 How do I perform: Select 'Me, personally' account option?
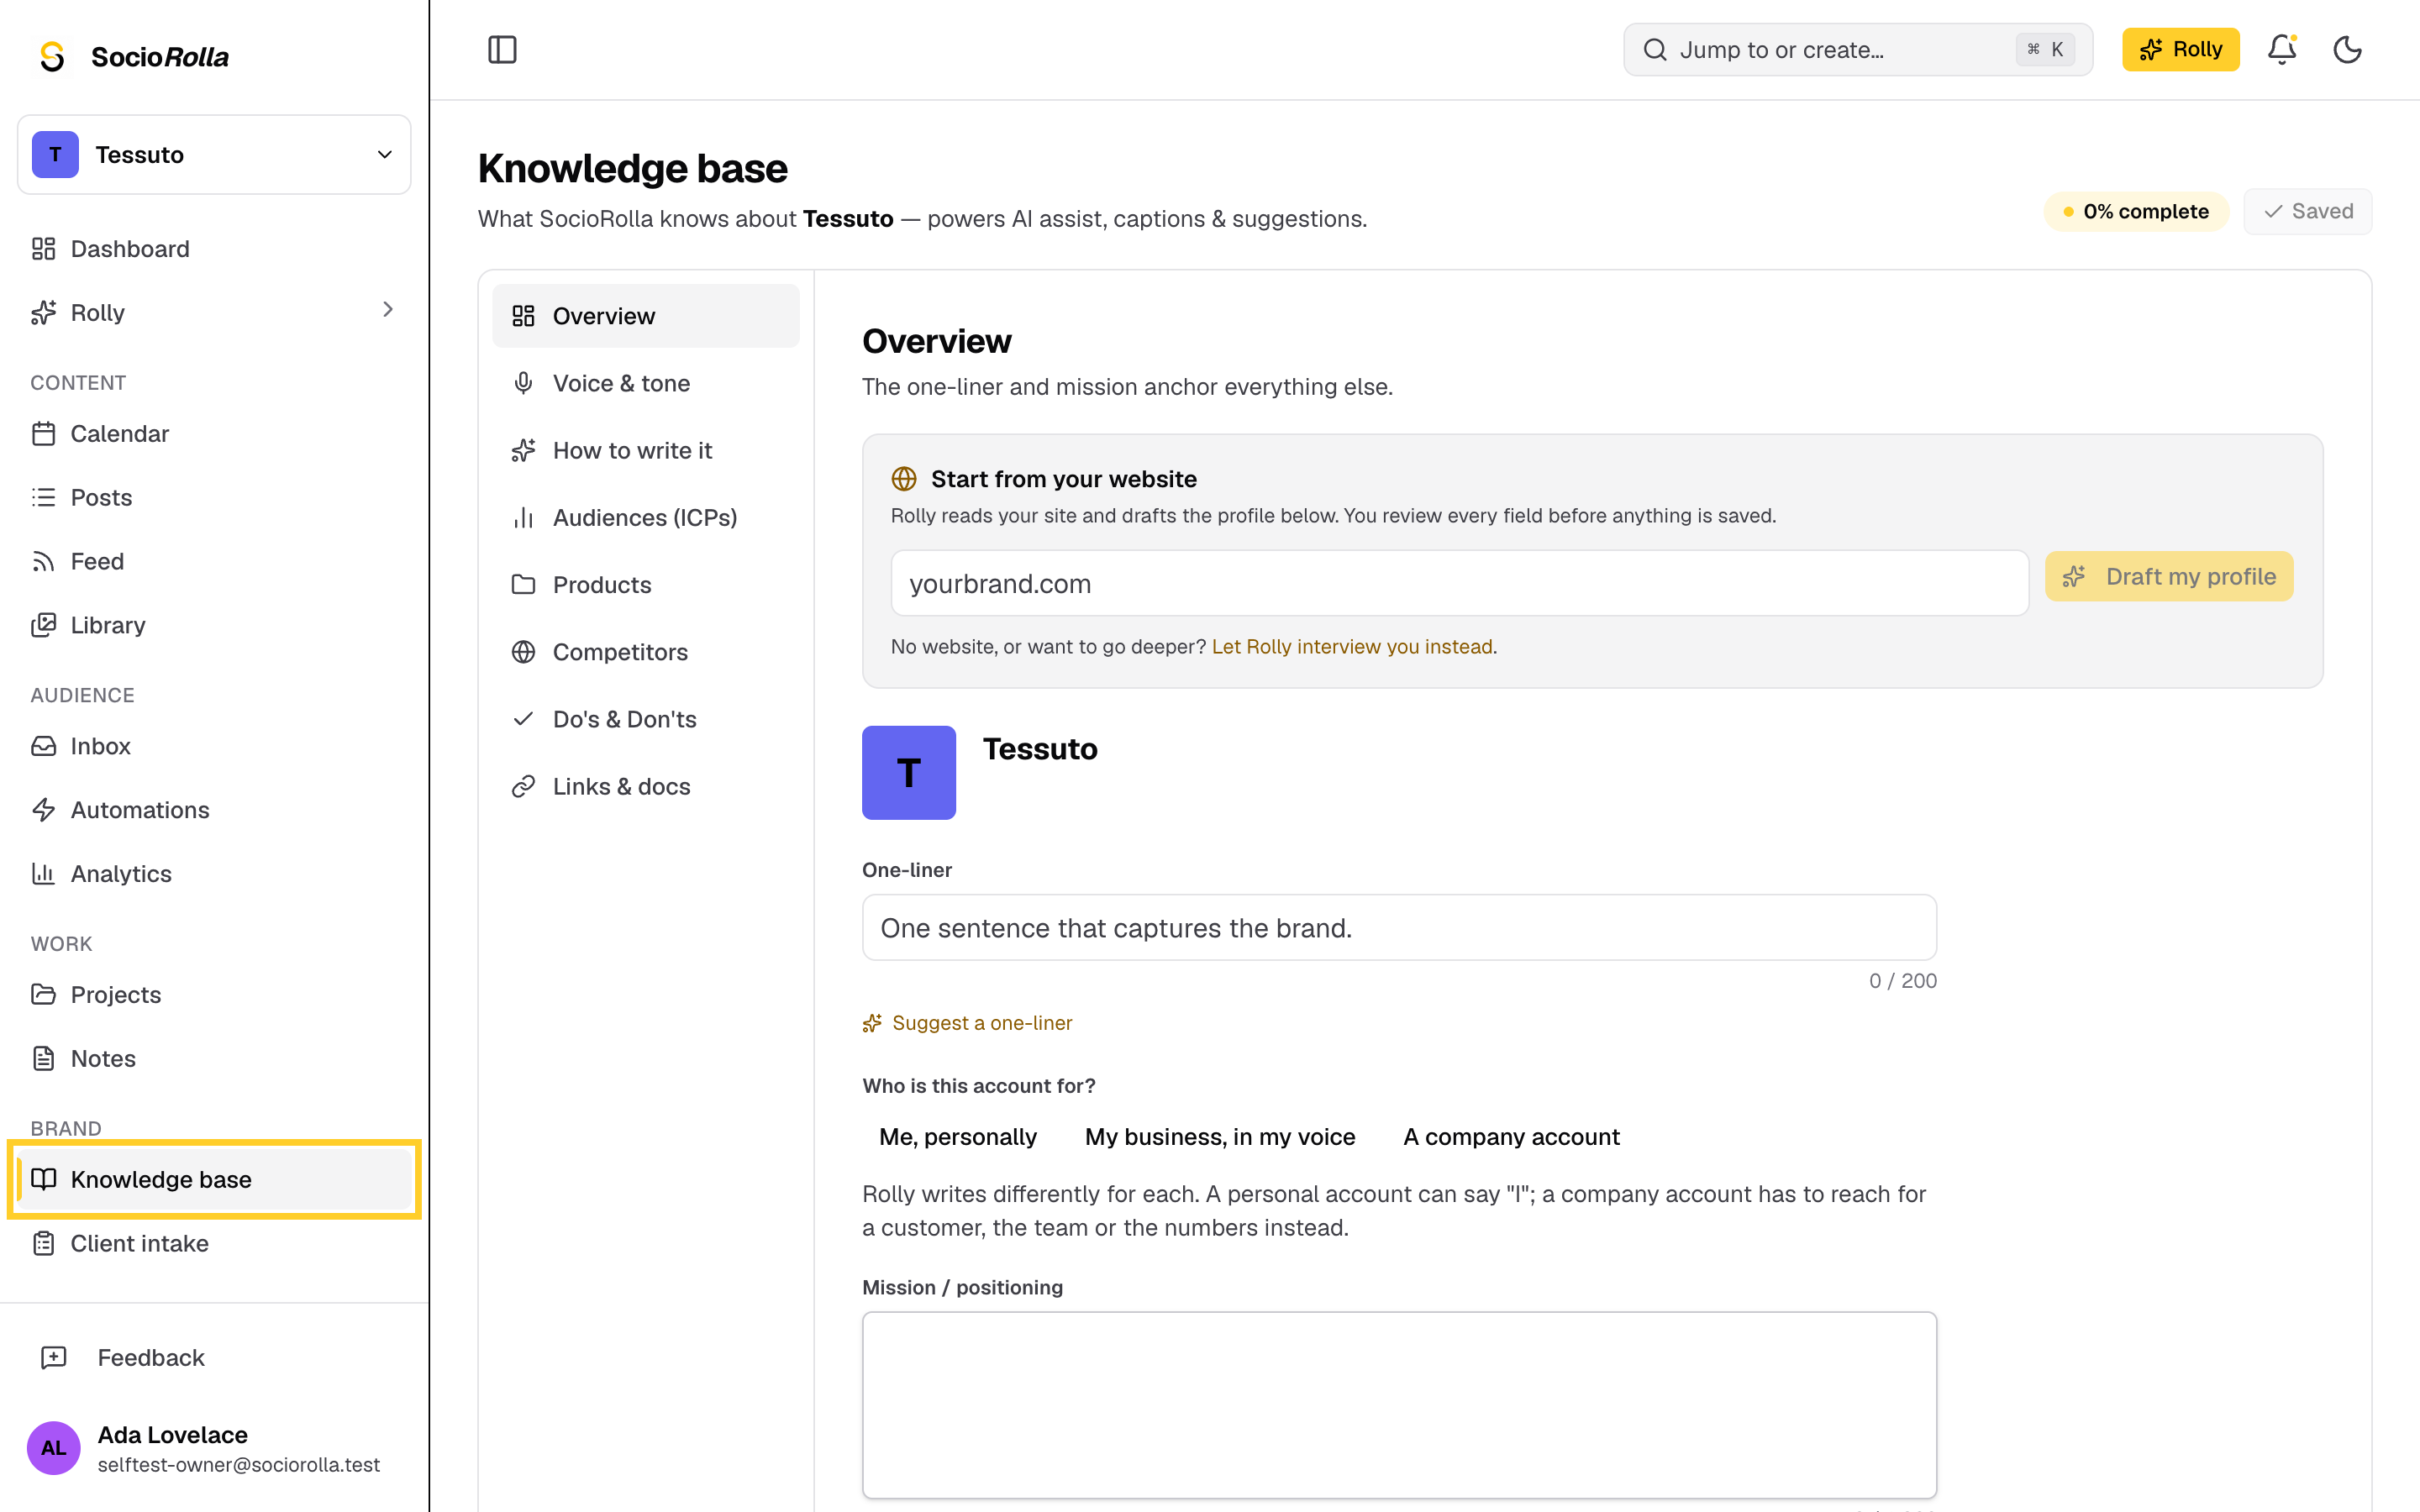(x=957, y=1137)
